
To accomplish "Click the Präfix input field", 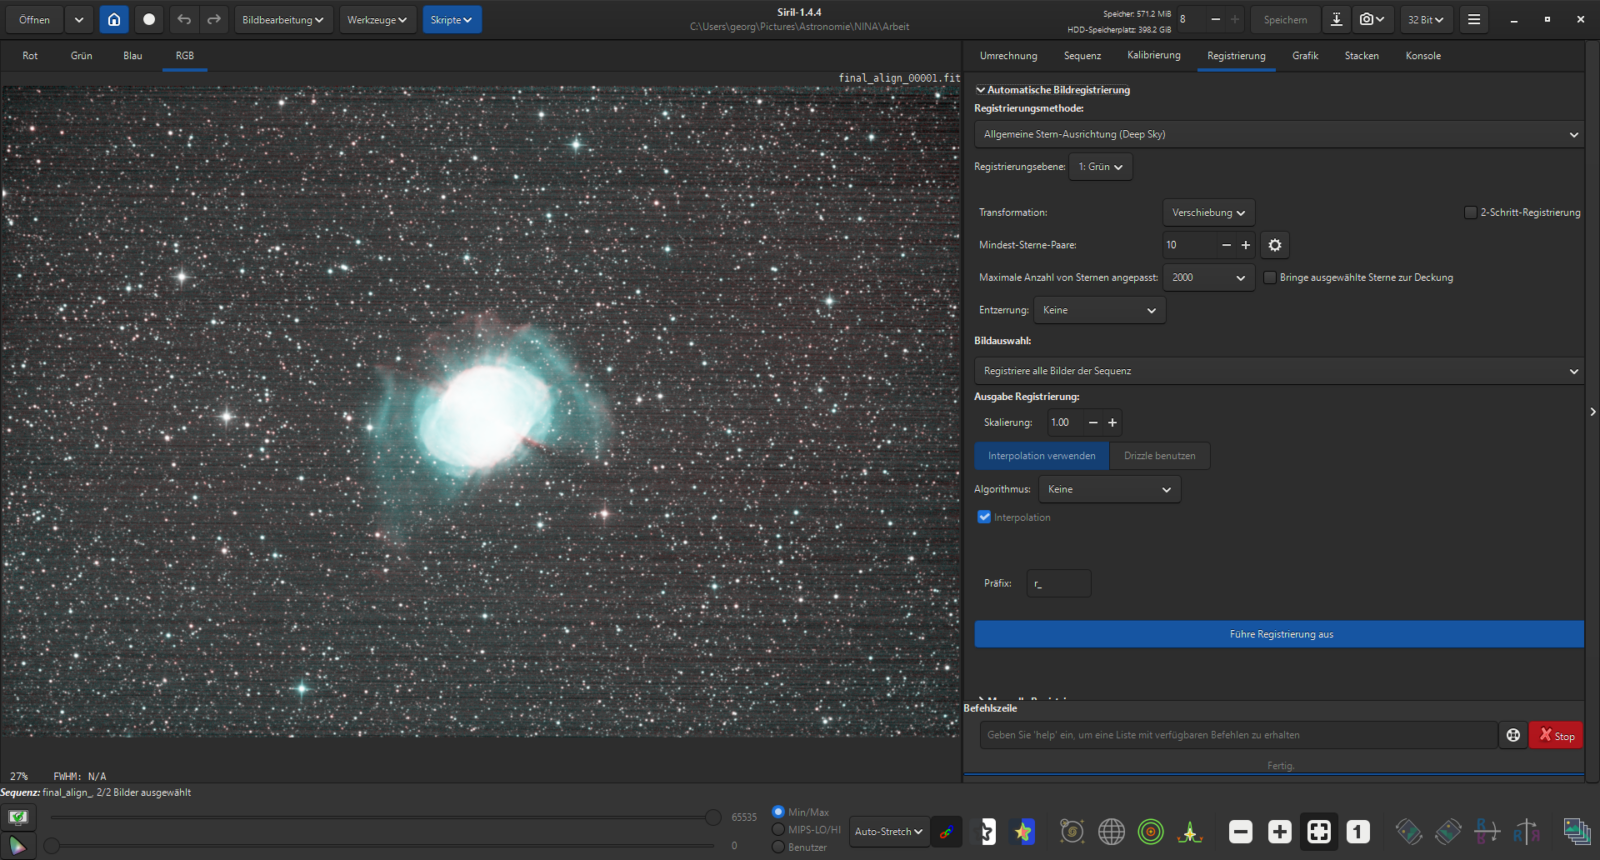I will pos(1059,584).
